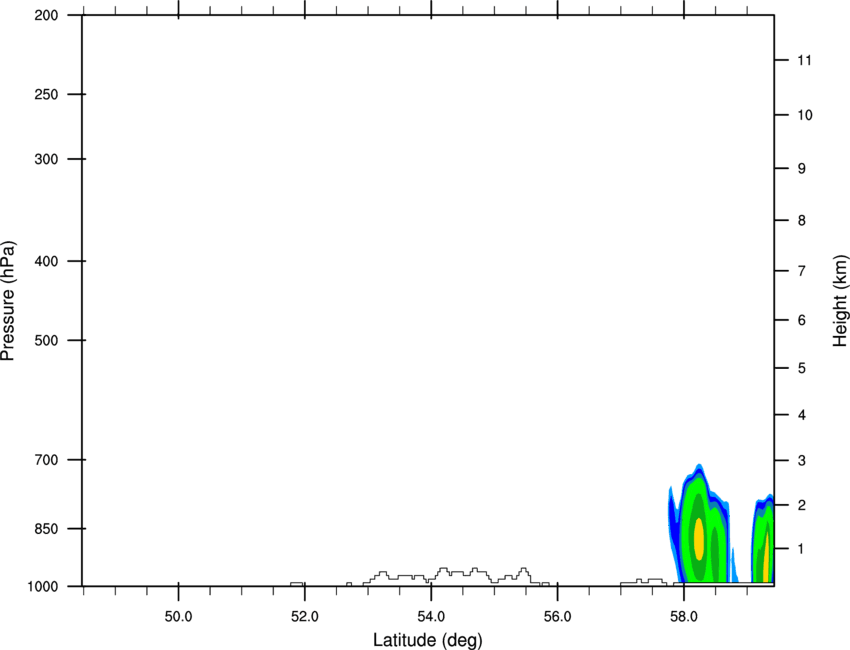Click the 56.0 latitude label

[x=557, y=617]
